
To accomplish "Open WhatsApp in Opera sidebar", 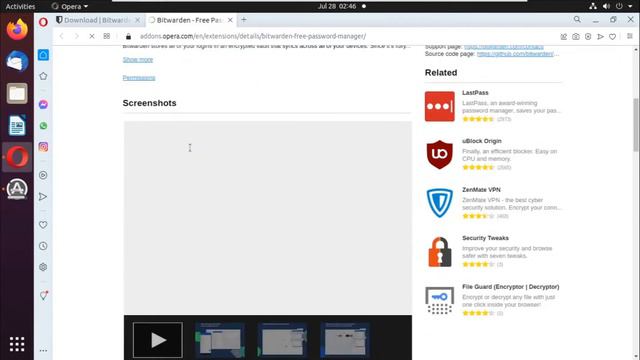I will (x=43, y=126).
